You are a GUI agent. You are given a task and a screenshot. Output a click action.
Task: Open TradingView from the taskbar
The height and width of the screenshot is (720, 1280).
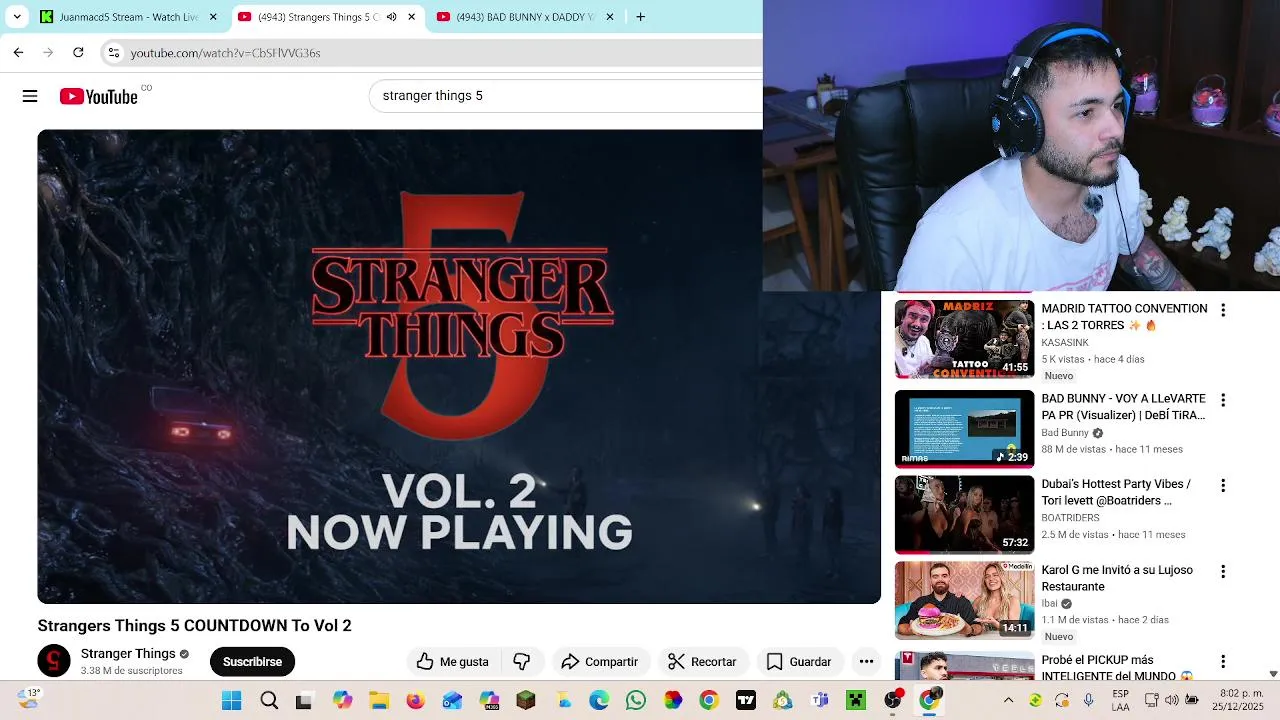click(x=746, y=700)
